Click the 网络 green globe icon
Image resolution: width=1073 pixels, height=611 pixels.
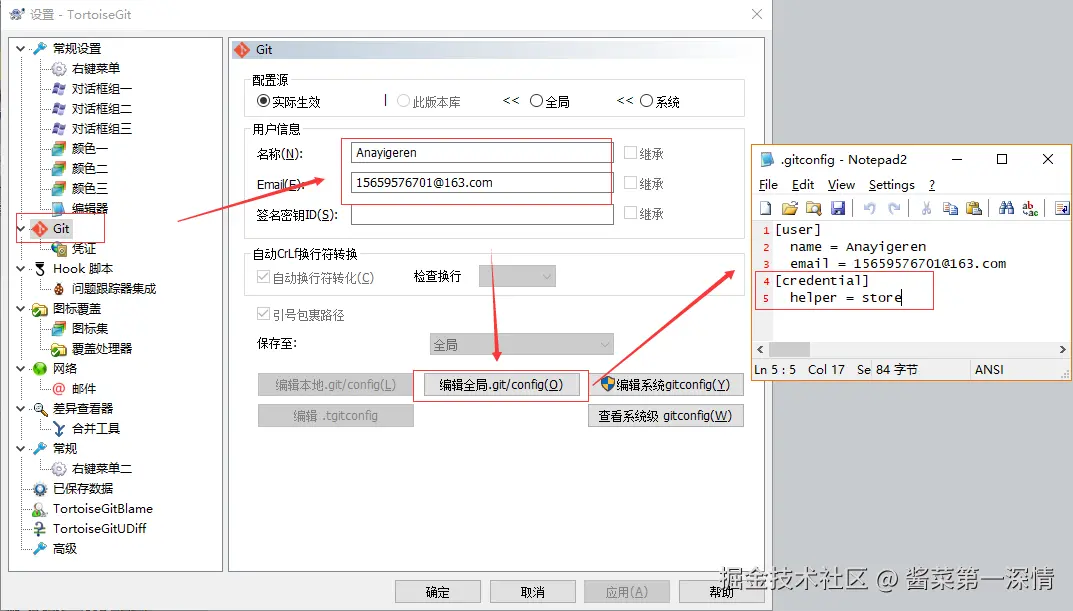[40, 369]
